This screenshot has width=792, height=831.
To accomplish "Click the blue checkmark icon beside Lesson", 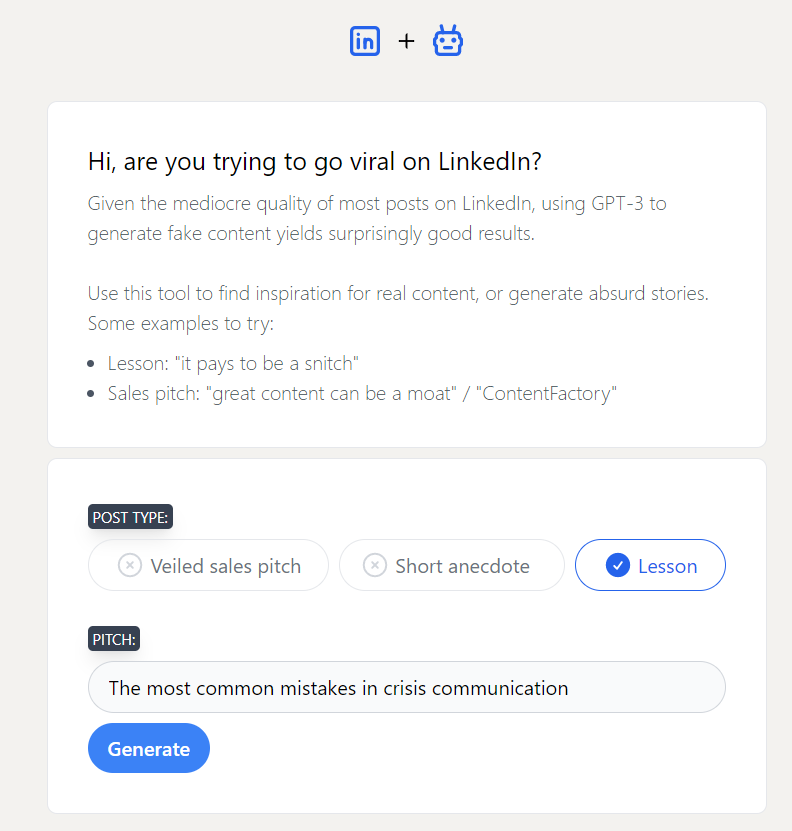I will [x=618, y=566].
